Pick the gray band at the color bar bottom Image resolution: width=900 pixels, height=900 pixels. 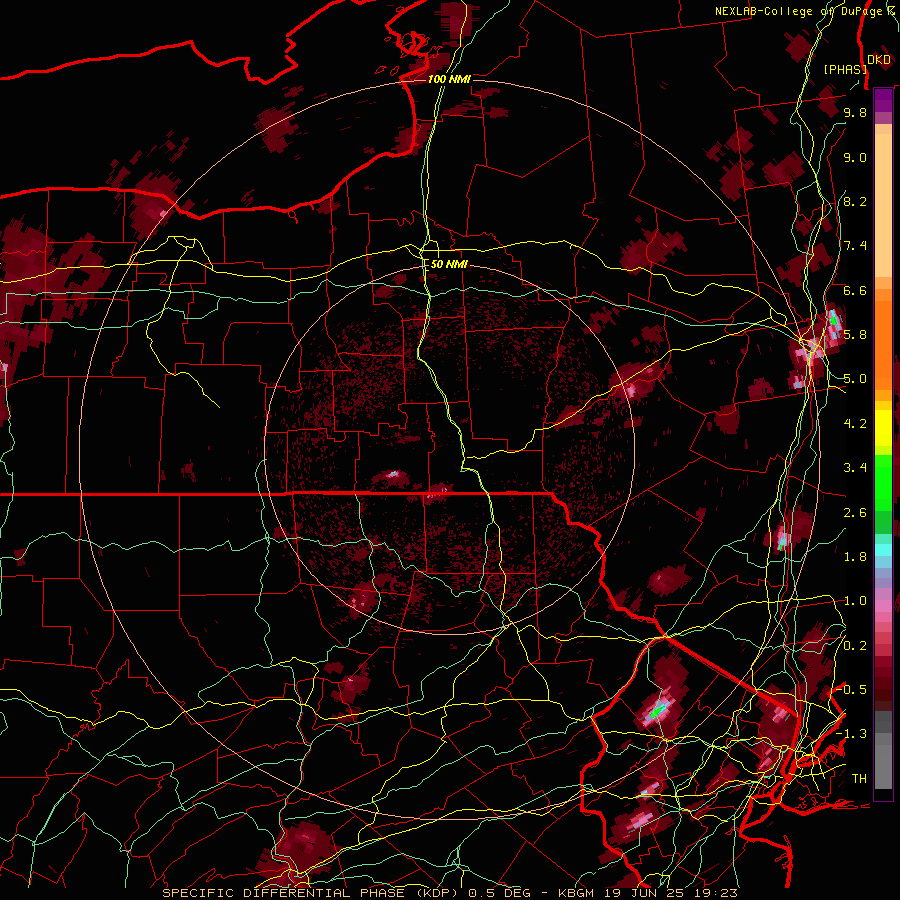click(883, 749)
